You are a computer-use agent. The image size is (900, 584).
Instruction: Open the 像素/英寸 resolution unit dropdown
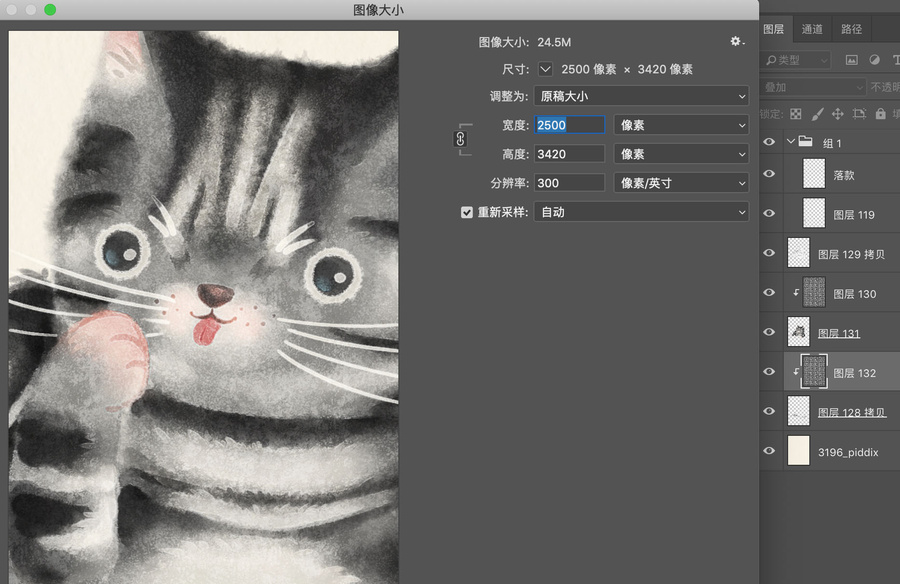point(681,183)
